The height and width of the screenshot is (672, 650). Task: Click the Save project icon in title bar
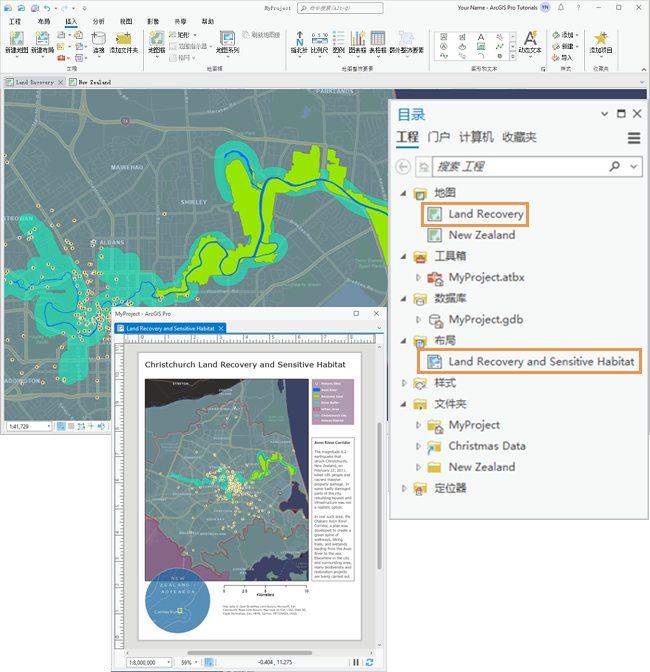(x=35, y=8)
